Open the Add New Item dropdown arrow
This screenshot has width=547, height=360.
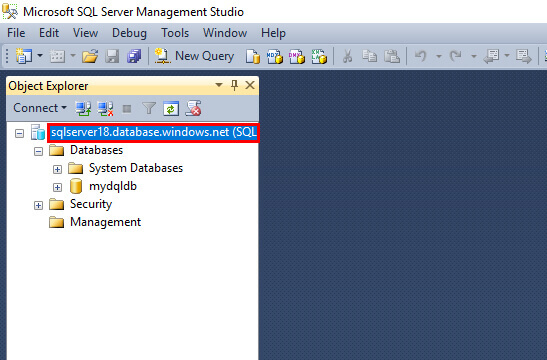coord(73,56)
